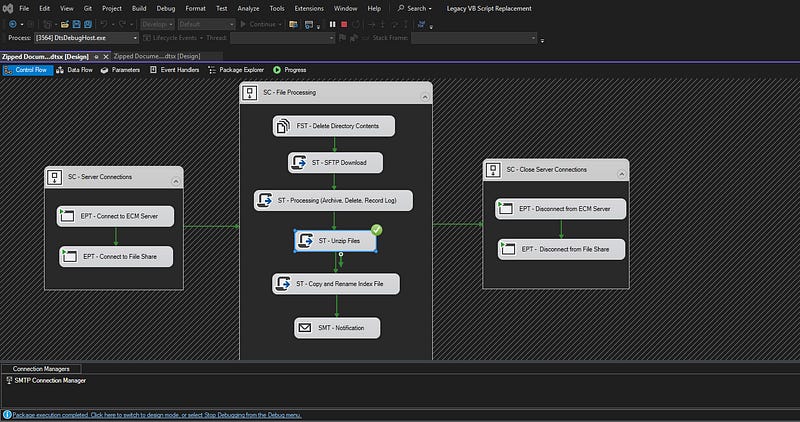
Task: Click the Pause debugging icon
Action: pyautogui.click(x=334, y=23)
